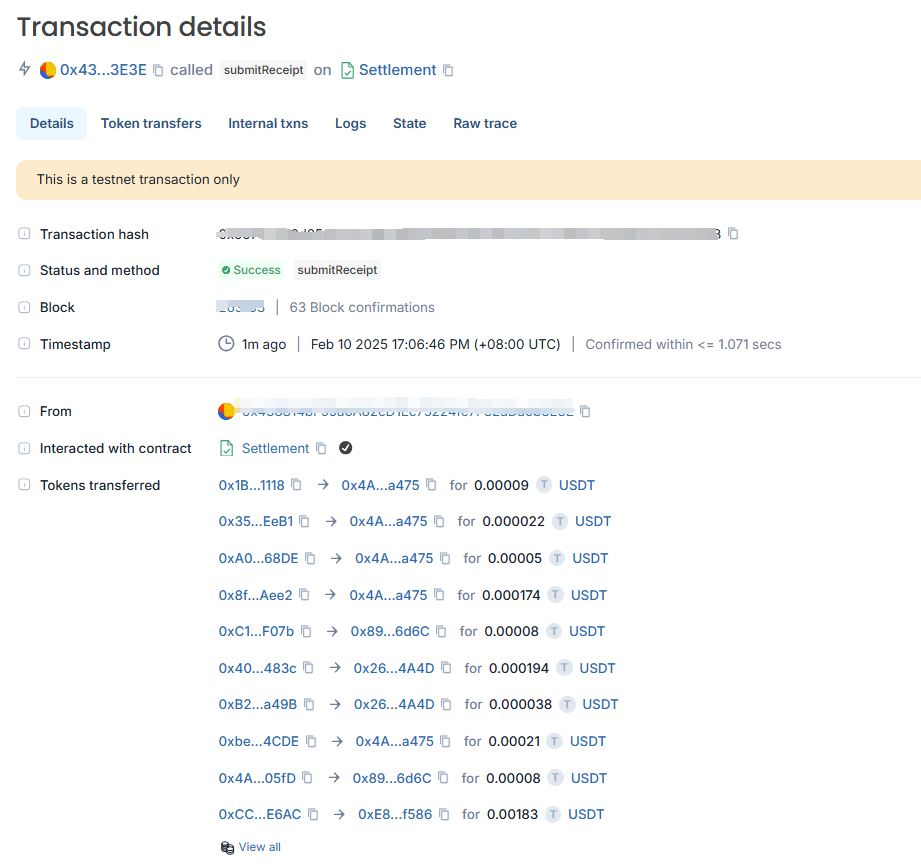Click the verified checkmark next to Settlement
Image resolution: width=921 pixels, height=866 pixels.
tap(346, 448)
